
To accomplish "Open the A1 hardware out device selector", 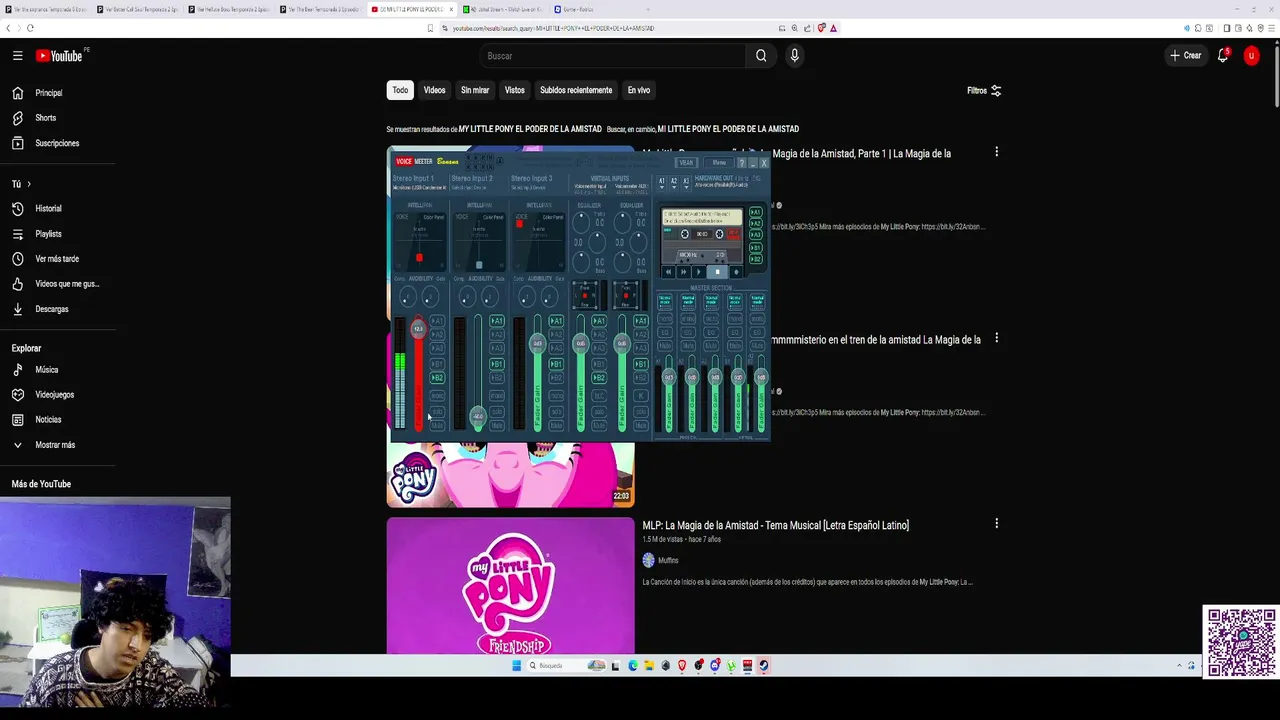I will point(662,183).
